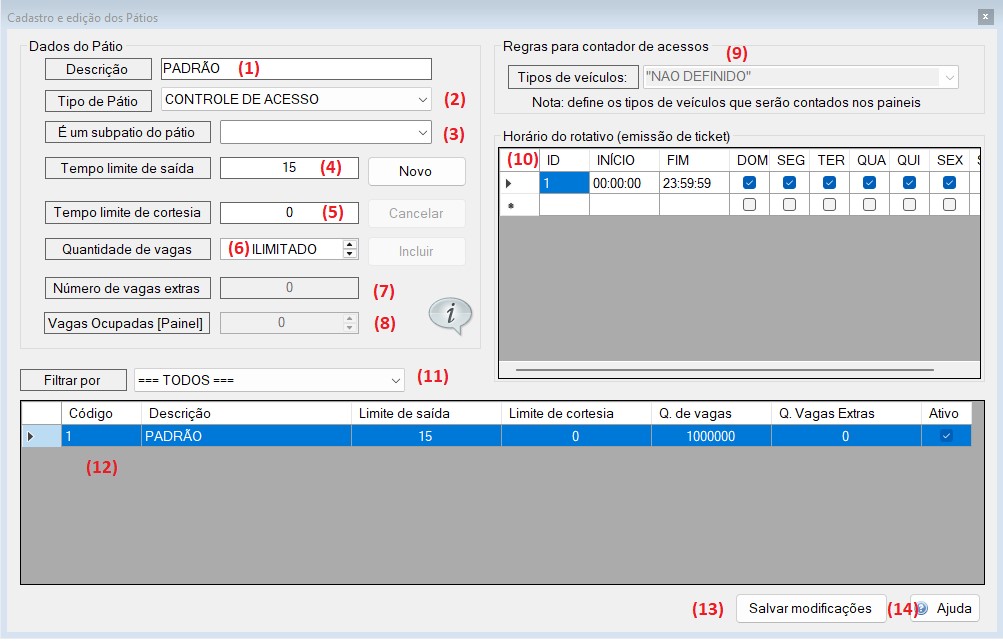The height and width of the screenshot is (641, 1003).
Task: Open the Filtrar por TODOS dropdown
Action: [395, 381]
